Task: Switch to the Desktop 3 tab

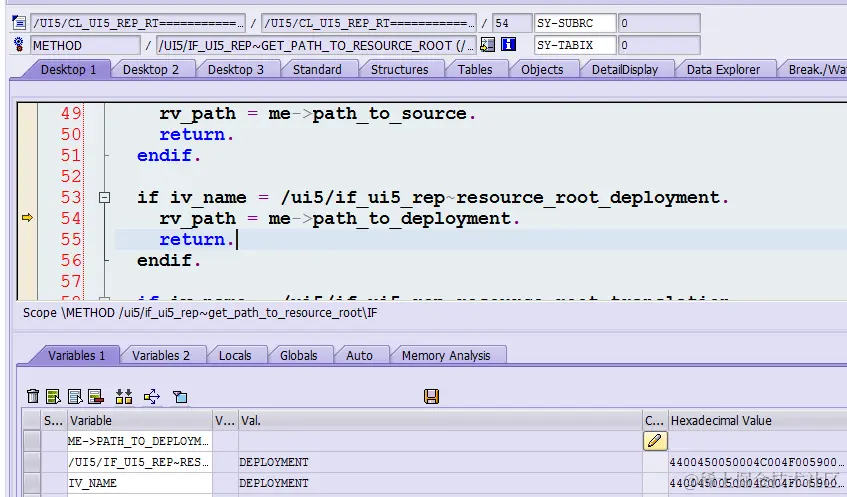Action: (x=236, y=70)
